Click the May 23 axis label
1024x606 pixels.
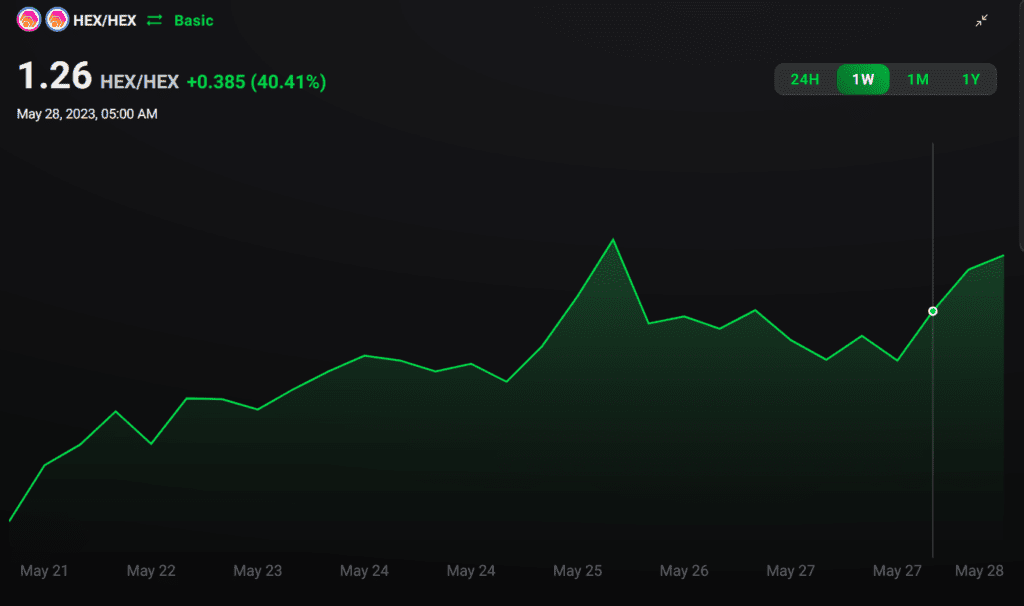click(257, 571)
